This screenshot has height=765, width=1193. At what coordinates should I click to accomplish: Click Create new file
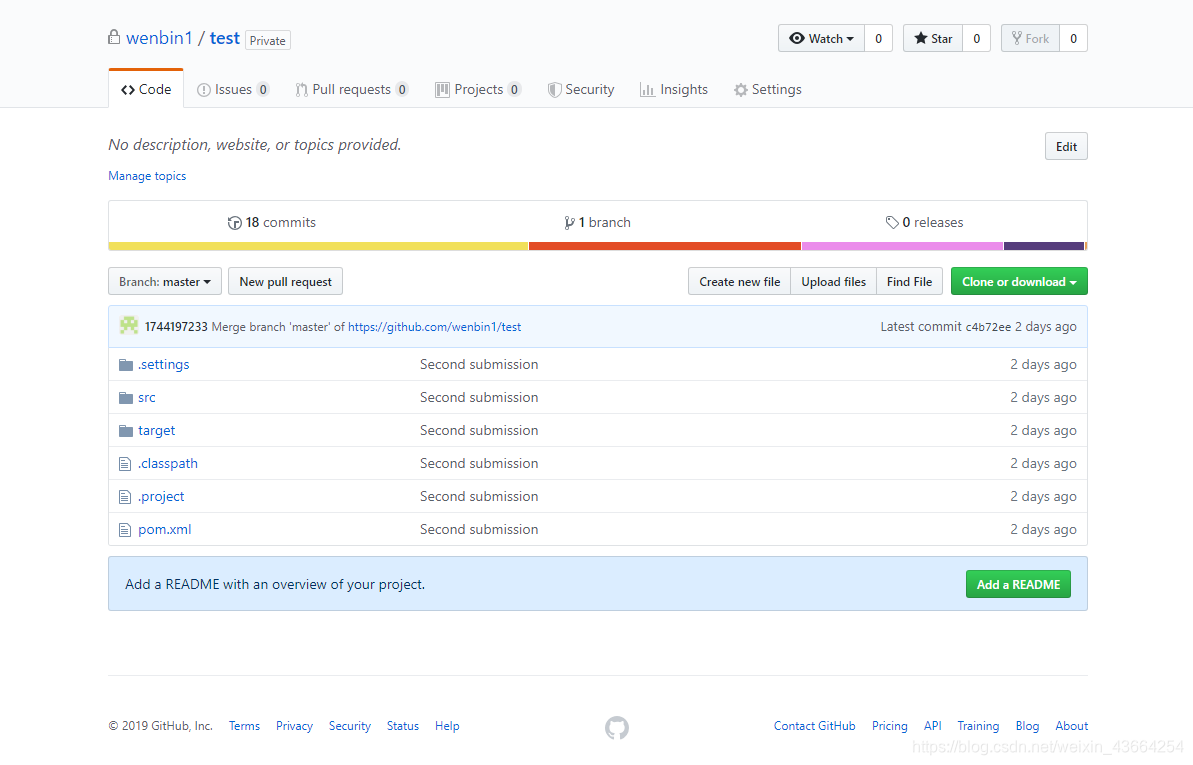click(x=740, y=282)
